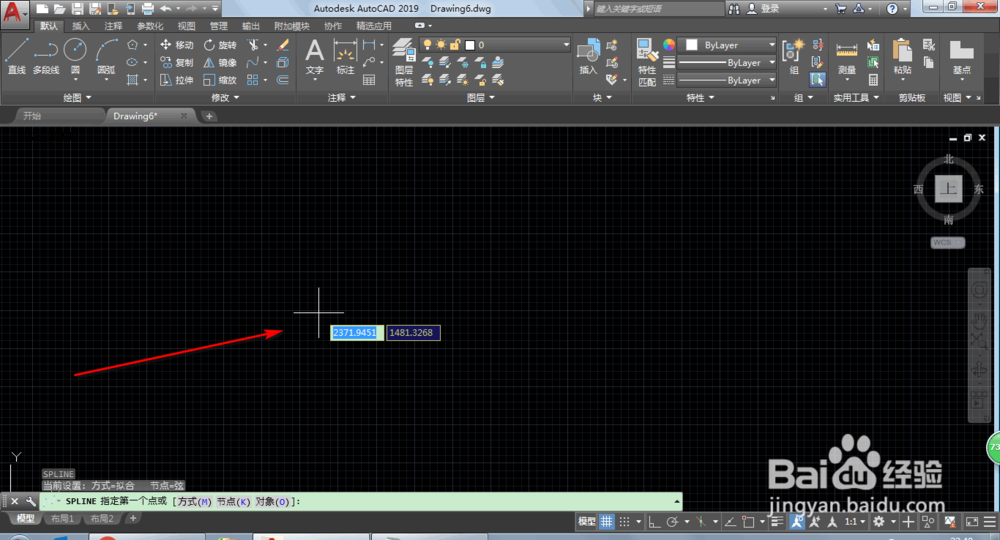The width and height of the screenshot is (1000, 540).
Task: Expand the 绘图 (Draw) panel
Action: [x=77, y=98]
